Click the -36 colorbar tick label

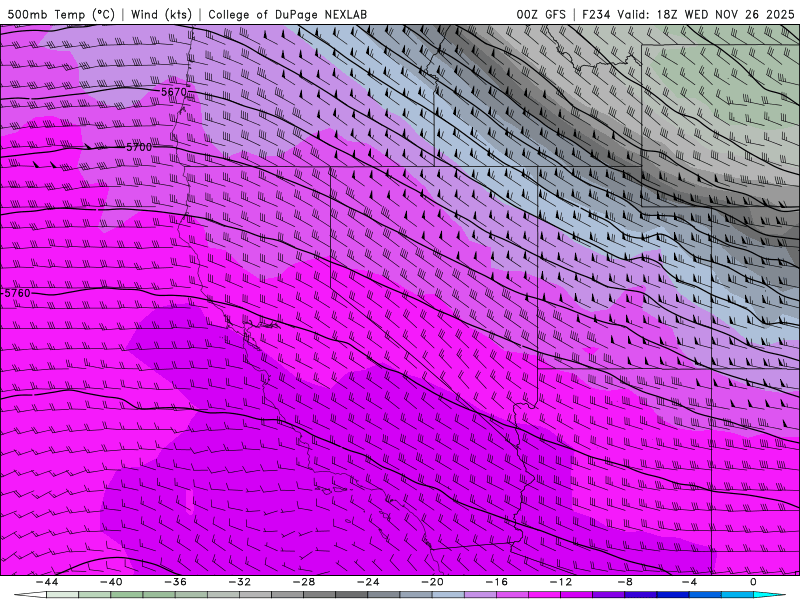175,582
